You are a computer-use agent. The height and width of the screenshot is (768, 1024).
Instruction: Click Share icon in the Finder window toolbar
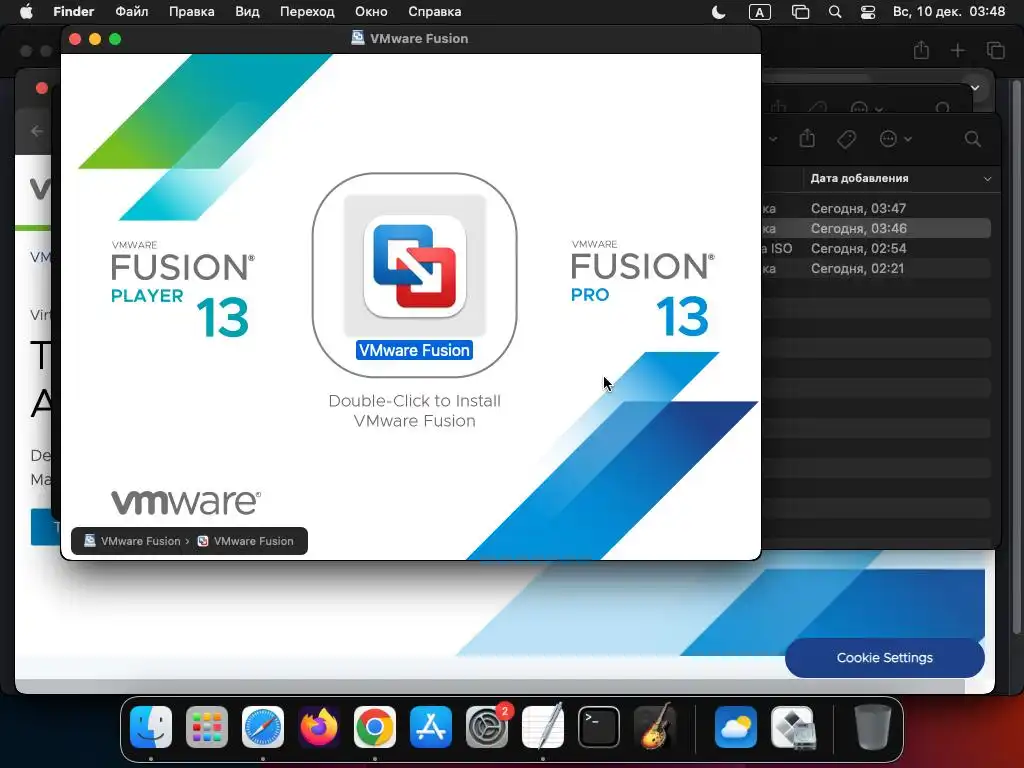807,138
